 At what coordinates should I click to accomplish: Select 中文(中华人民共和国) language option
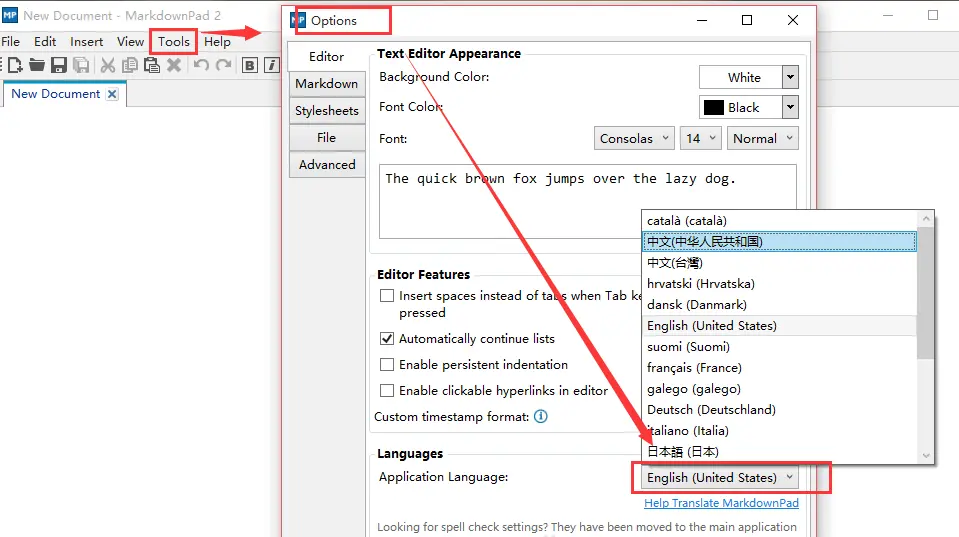point(779,242)
